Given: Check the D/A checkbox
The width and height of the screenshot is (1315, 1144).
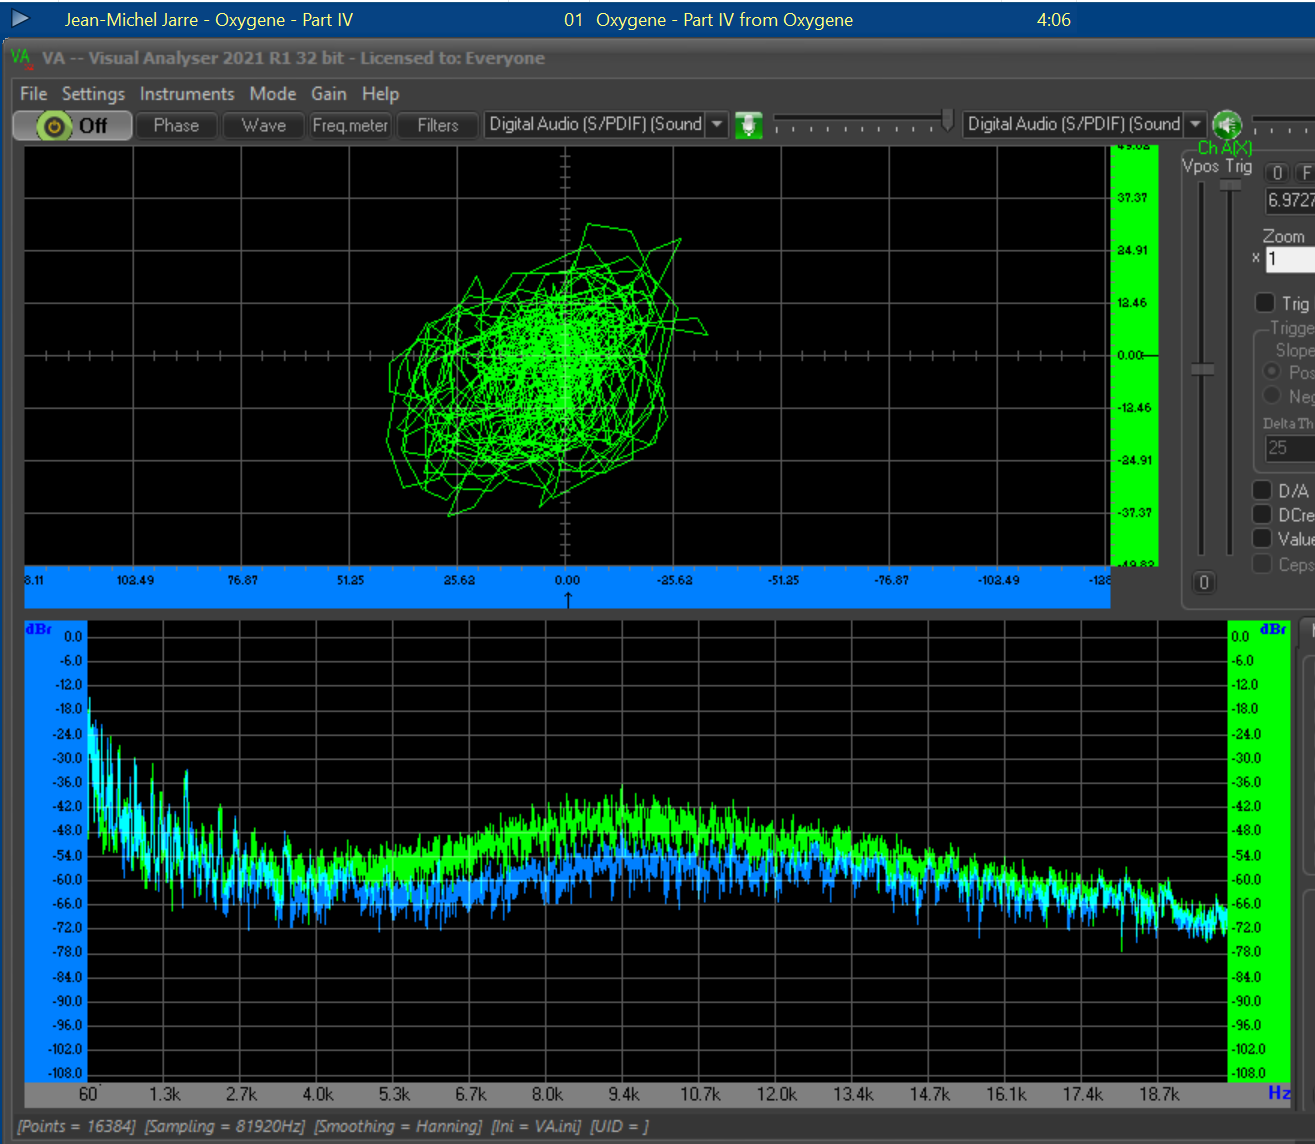Looking at the screenshot, I should coord(1262,490).
